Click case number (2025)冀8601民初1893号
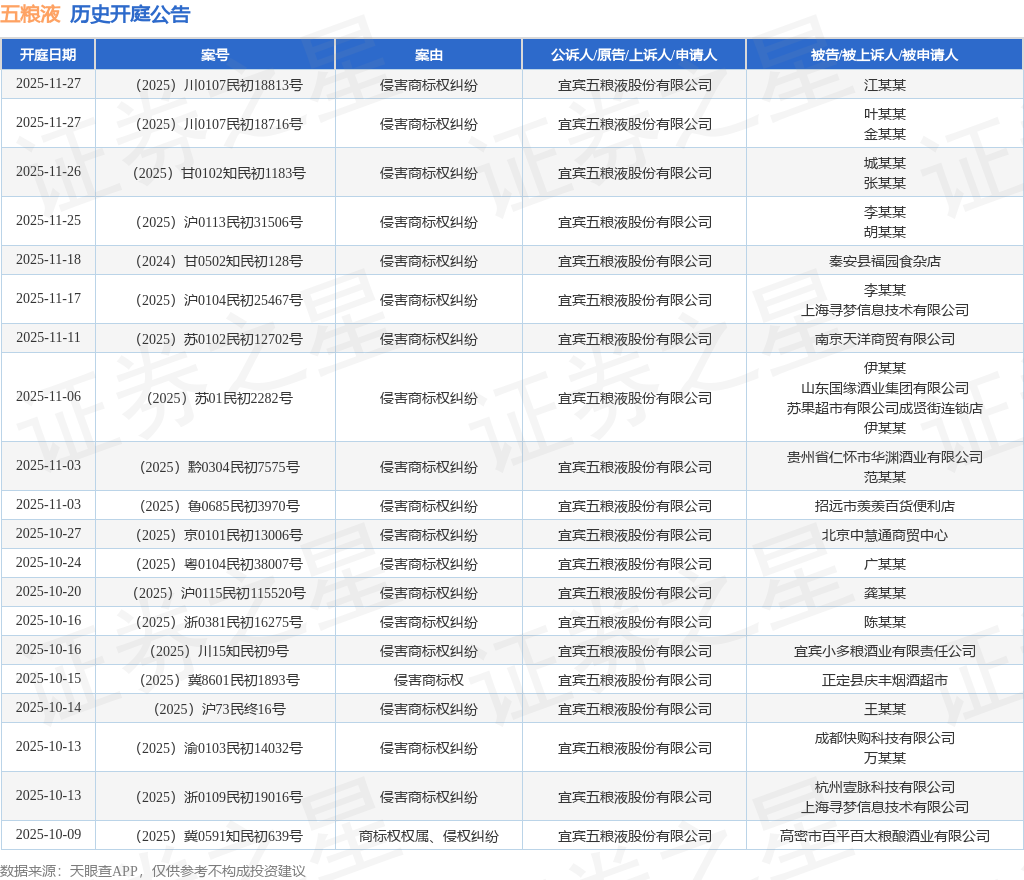1024x880 pixels. point(219,680)
